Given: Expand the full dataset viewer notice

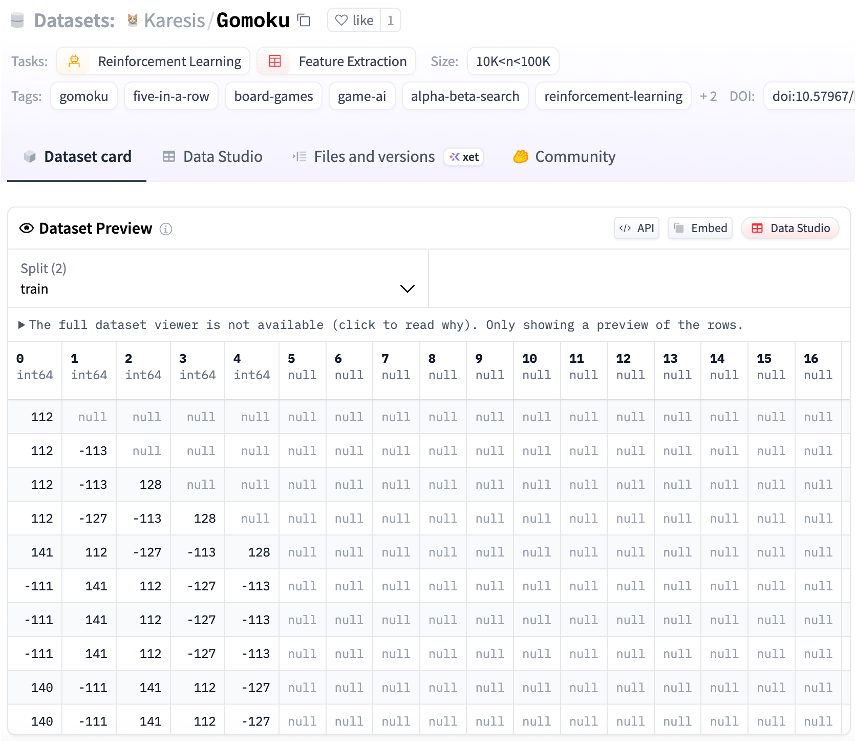Looking at the screenshot, I should pos(22,325).
